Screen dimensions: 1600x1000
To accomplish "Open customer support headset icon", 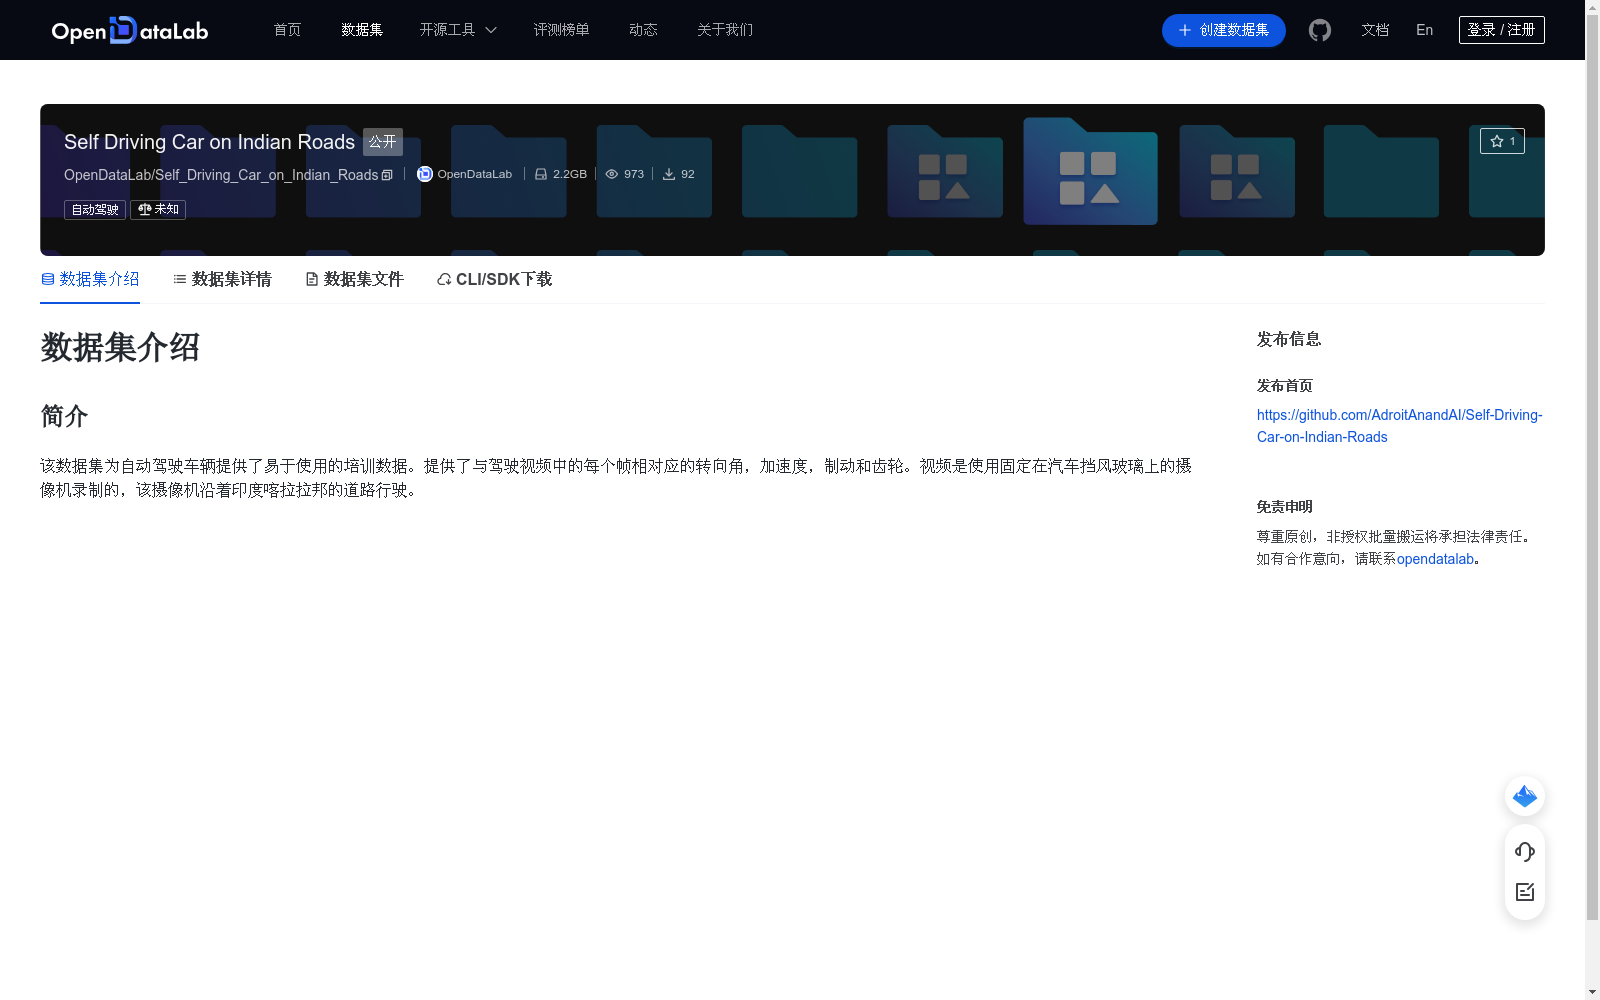I will (1525, 851).
